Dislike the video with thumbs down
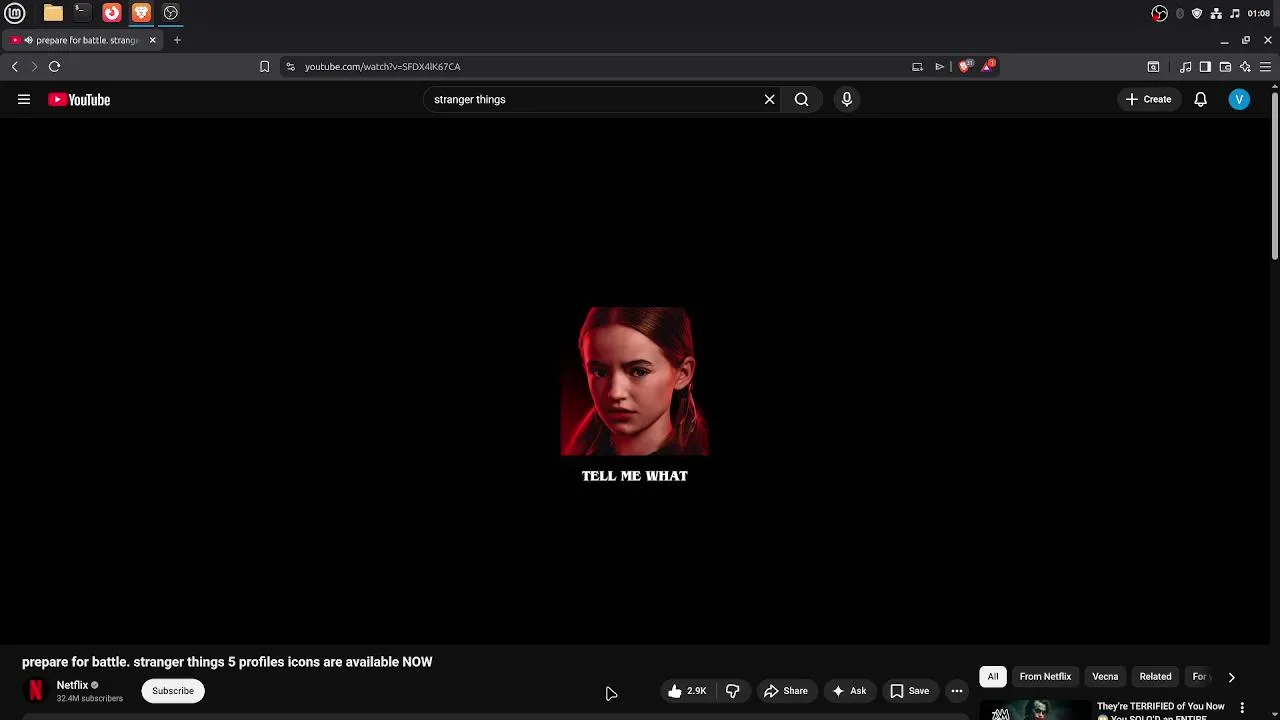 [733, 691]
